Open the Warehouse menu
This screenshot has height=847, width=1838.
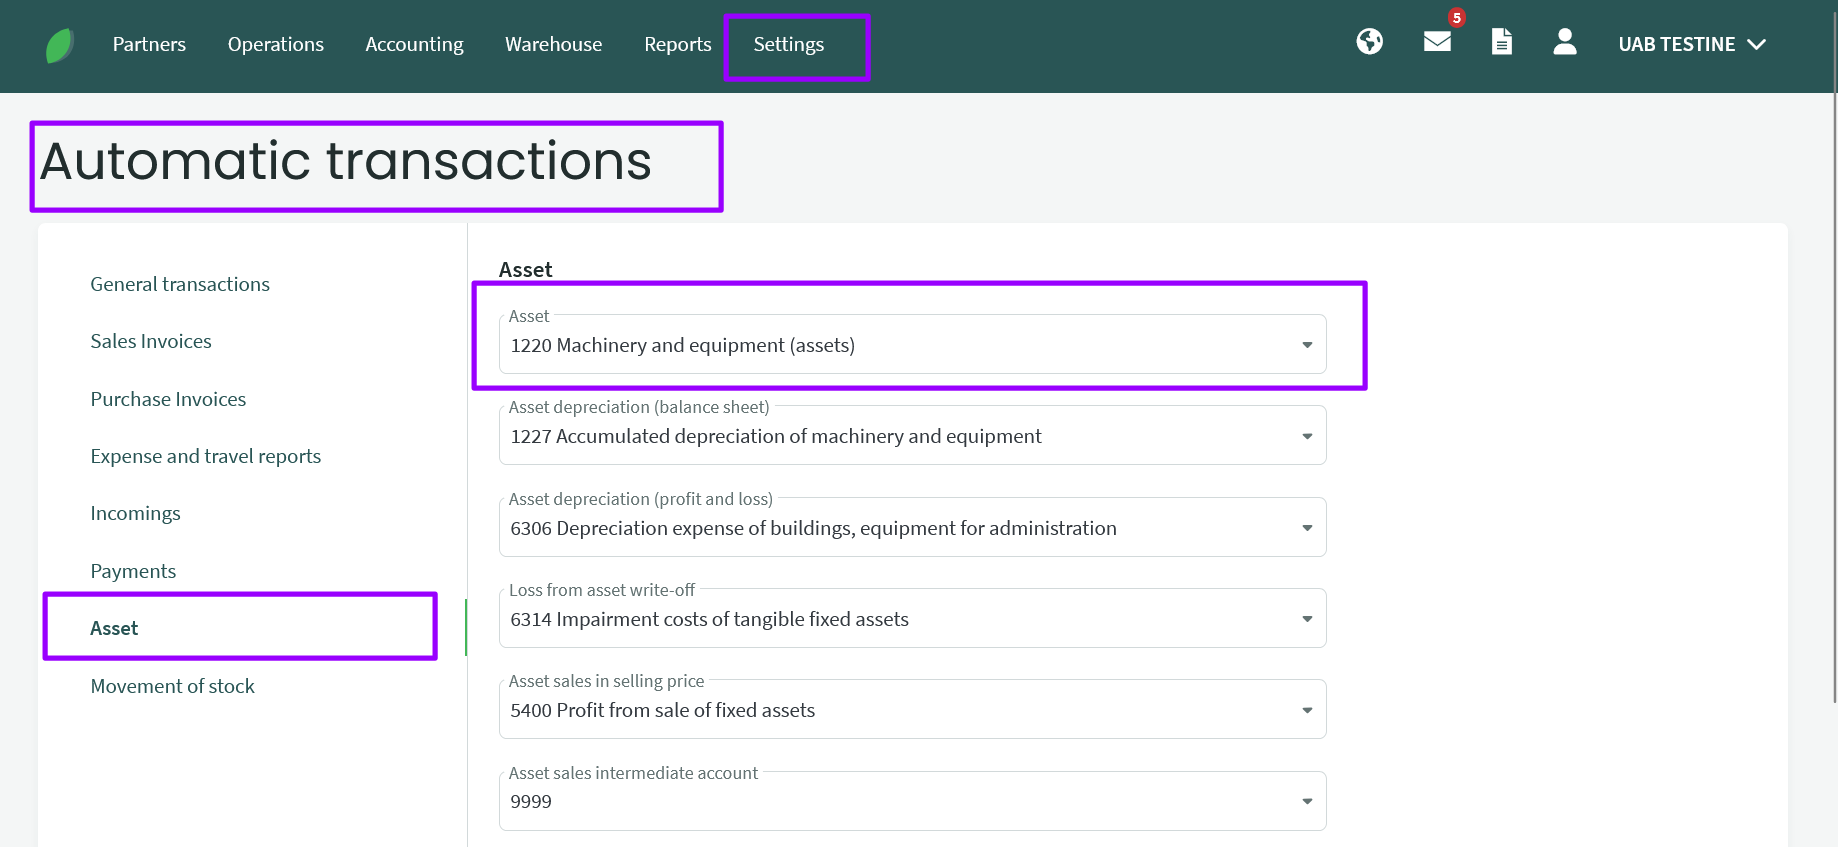tap(553, 45)
